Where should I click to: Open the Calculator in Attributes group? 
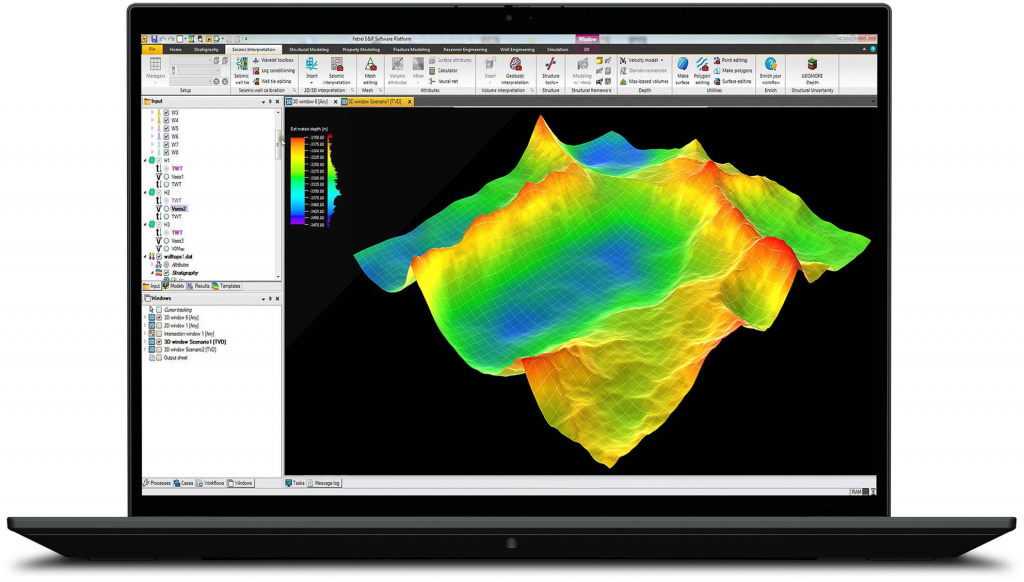coord(447,71)
